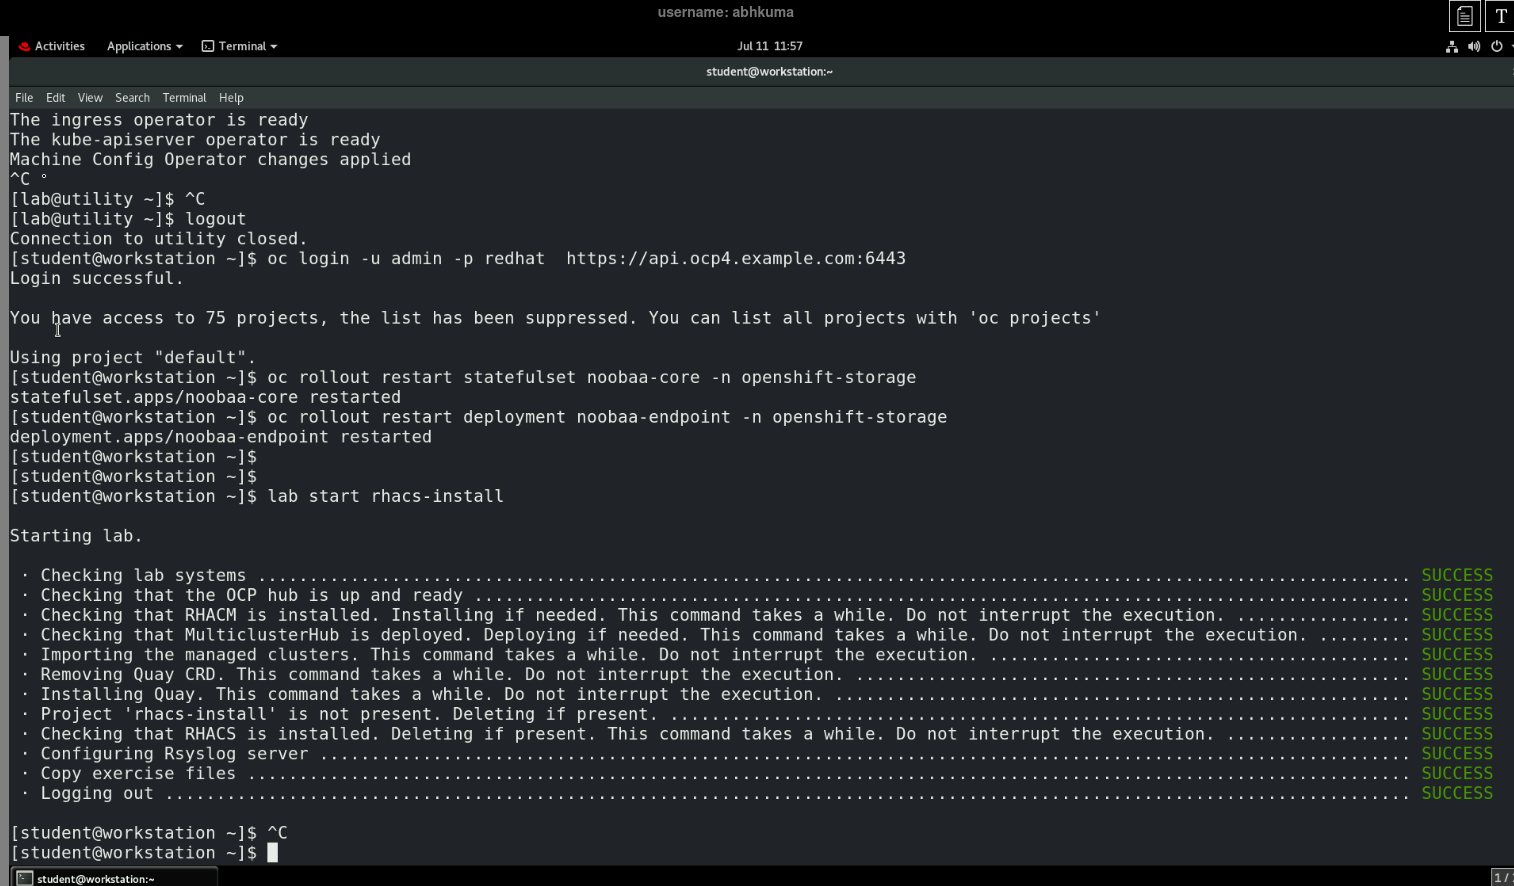Click the T text icon at top right
1514x886 pixels.
1500,16
